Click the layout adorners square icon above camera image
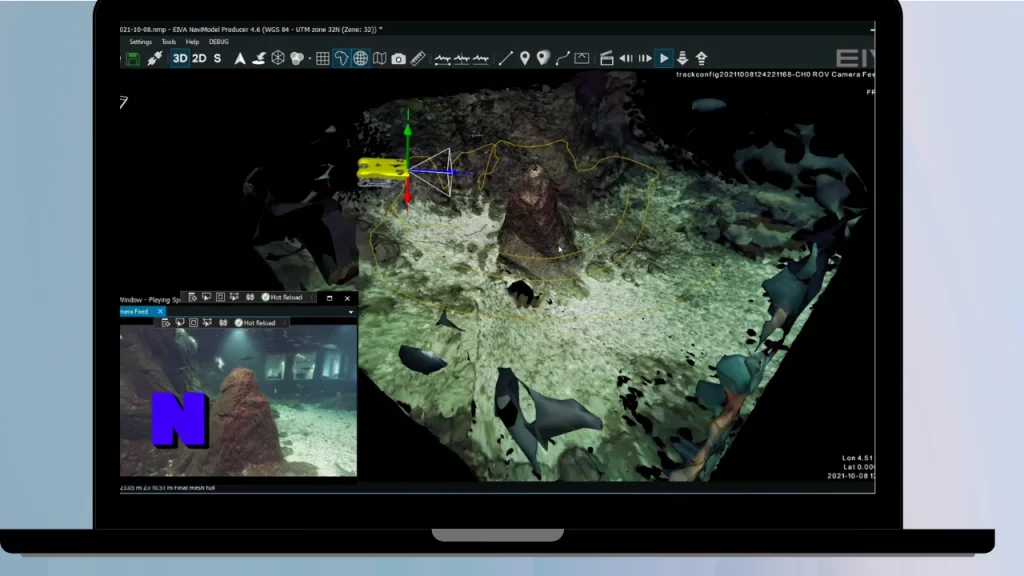Image resolution: width=1024 pixels, height=576 pixels. tap(193, 323)
